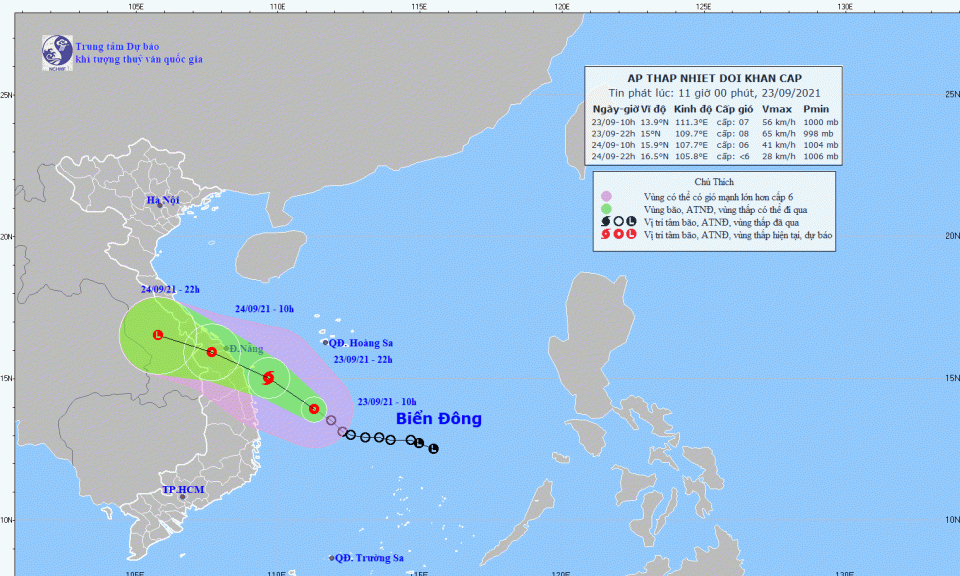Select the 24/09-22h row in the forecast table

[x=715, y=157]
